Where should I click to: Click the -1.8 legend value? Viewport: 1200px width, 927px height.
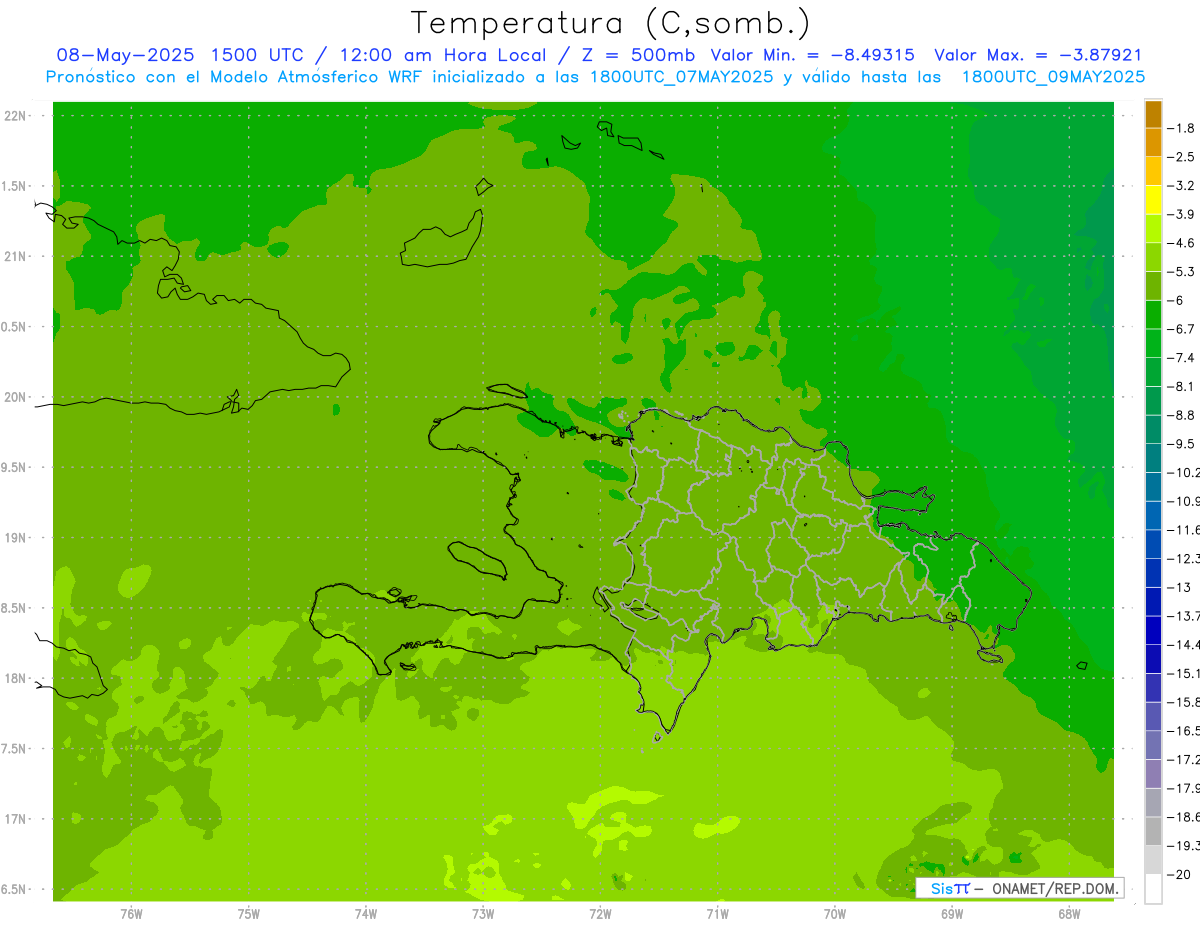(x=1181, y=128)
